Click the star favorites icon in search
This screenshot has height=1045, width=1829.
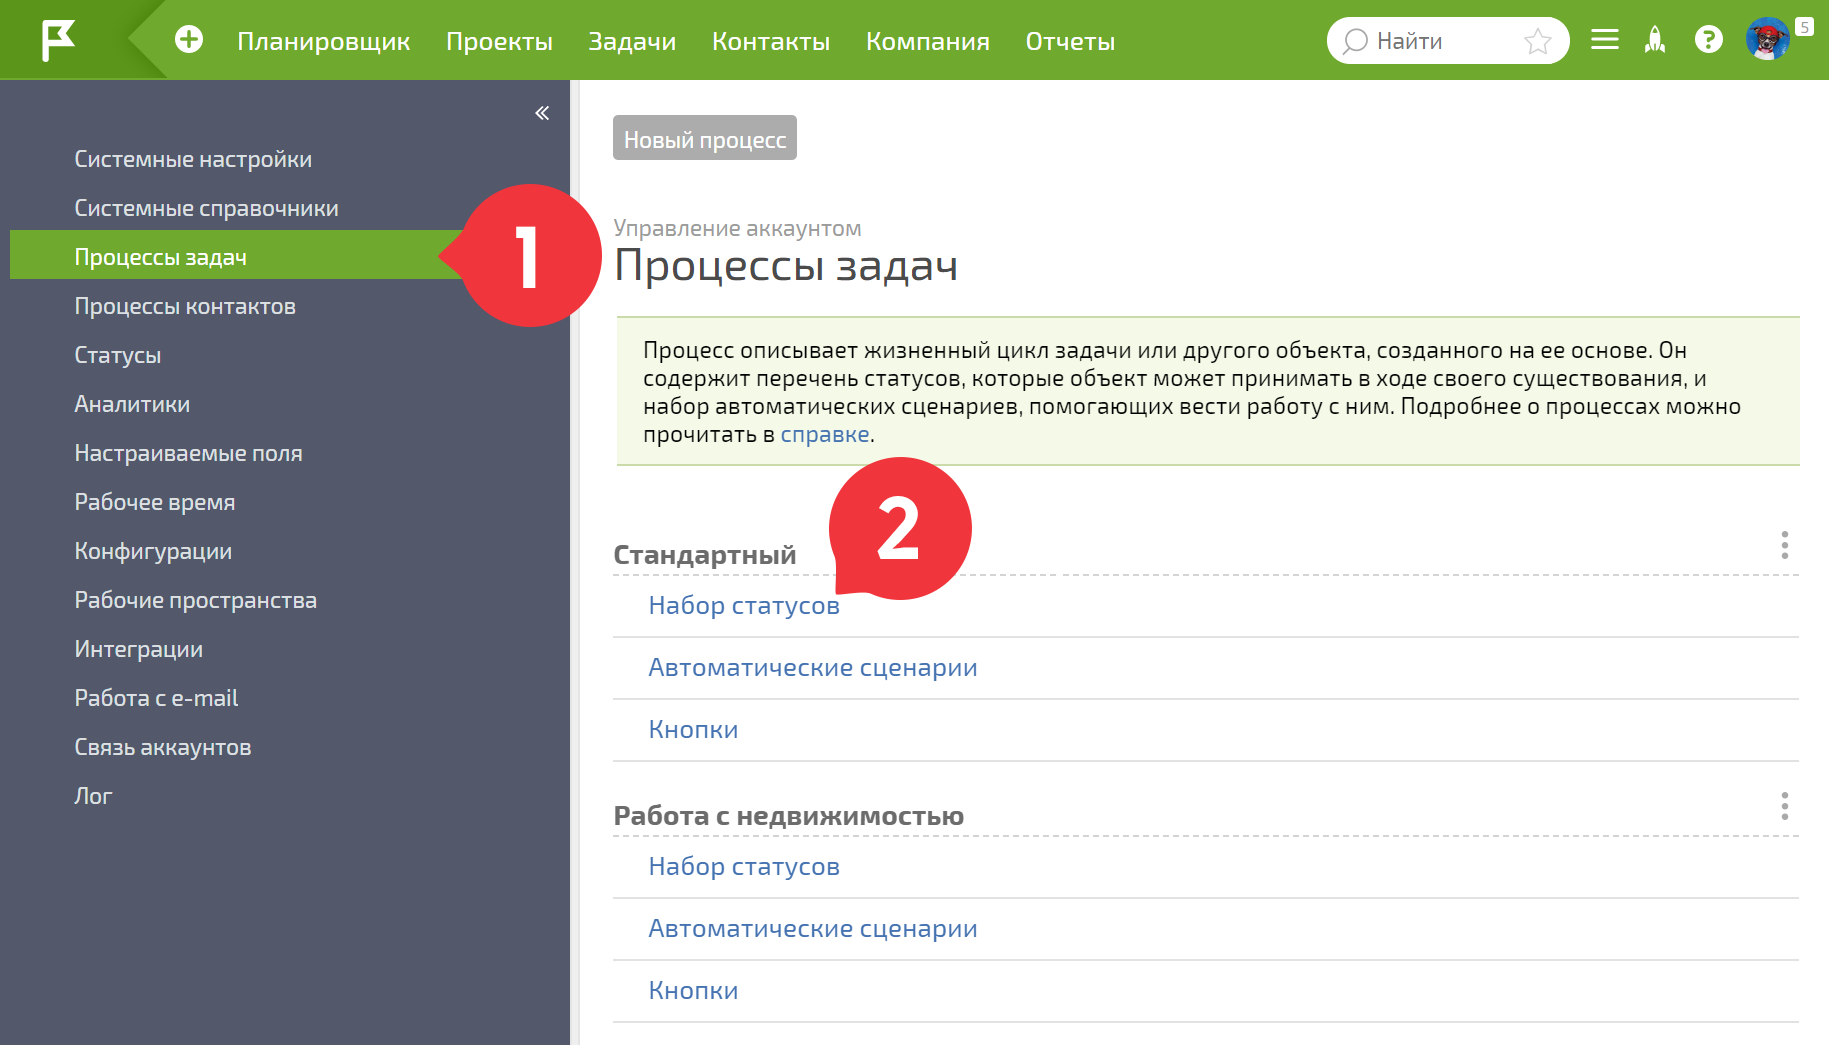tap(1537, 41)
